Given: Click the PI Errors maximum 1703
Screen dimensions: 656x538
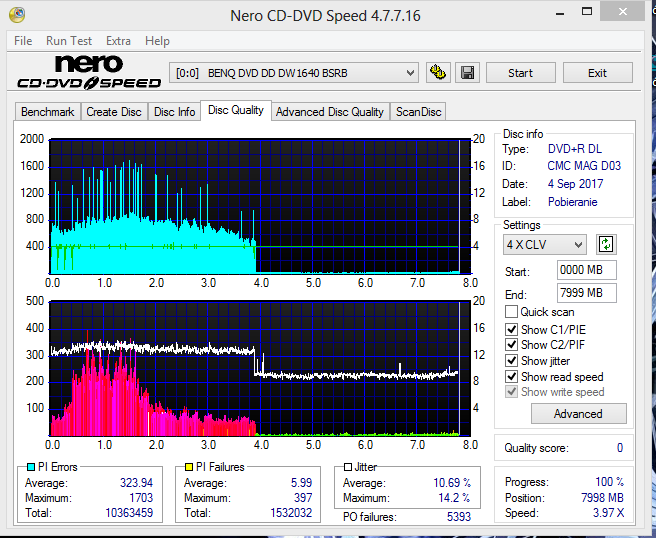Looking at the screenshot, I should (141, 498).
